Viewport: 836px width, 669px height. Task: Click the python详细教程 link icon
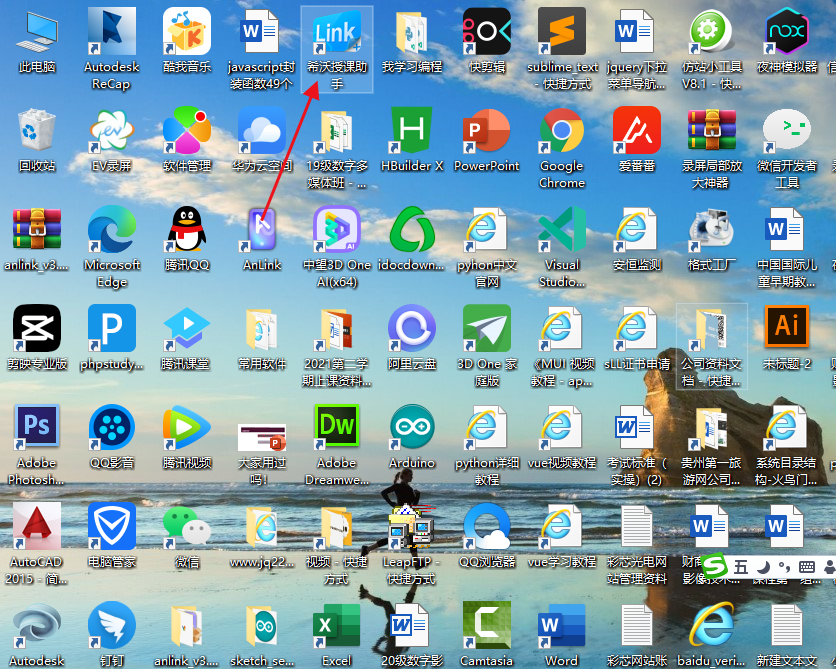[486, 428]
